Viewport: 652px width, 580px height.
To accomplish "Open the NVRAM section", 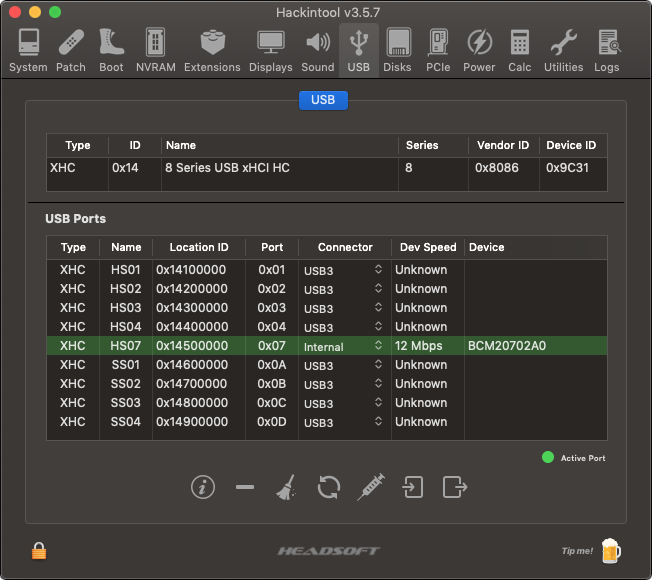I will (x=156, y=50).
